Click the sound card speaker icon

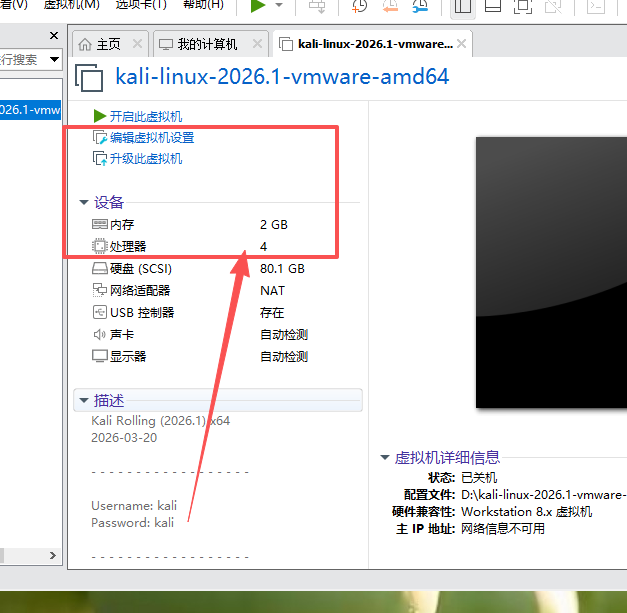coord(99,334)
